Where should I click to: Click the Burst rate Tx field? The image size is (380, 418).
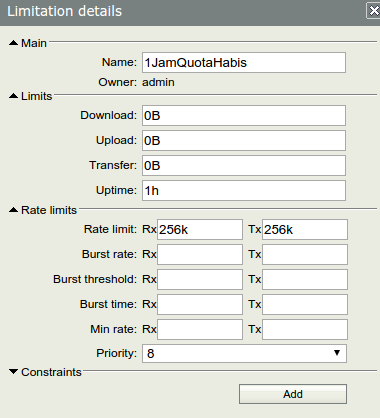coord(305,254)
